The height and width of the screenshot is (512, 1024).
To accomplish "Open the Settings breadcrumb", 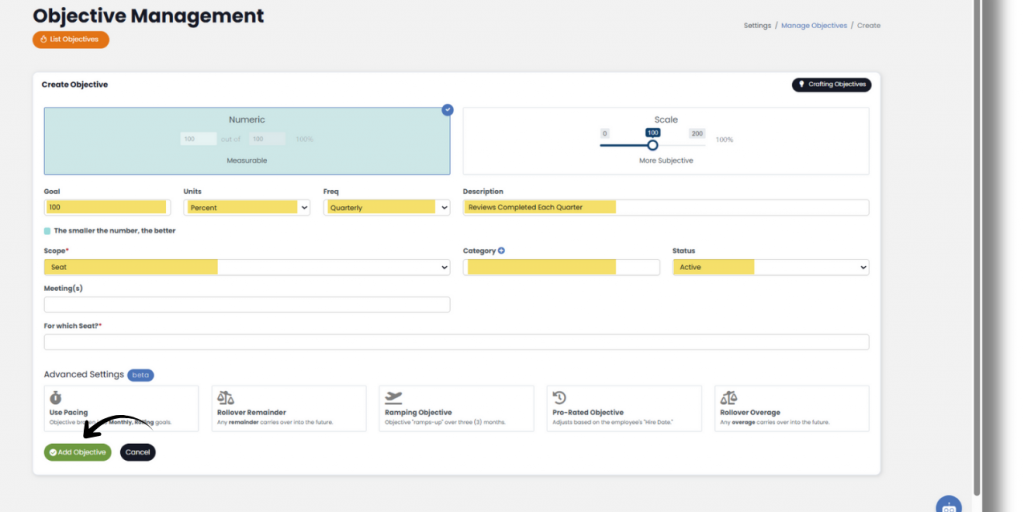I will pyautogui.click(x=757, y=25).
